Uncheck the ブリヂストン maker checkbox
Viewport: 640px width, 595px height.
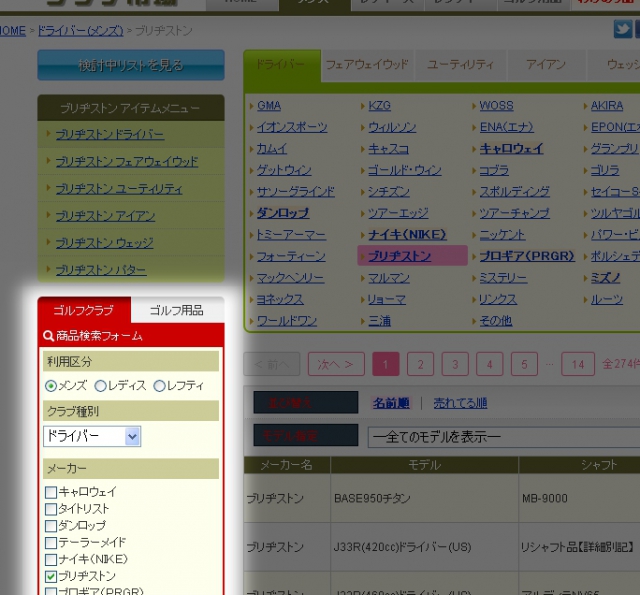51,577
